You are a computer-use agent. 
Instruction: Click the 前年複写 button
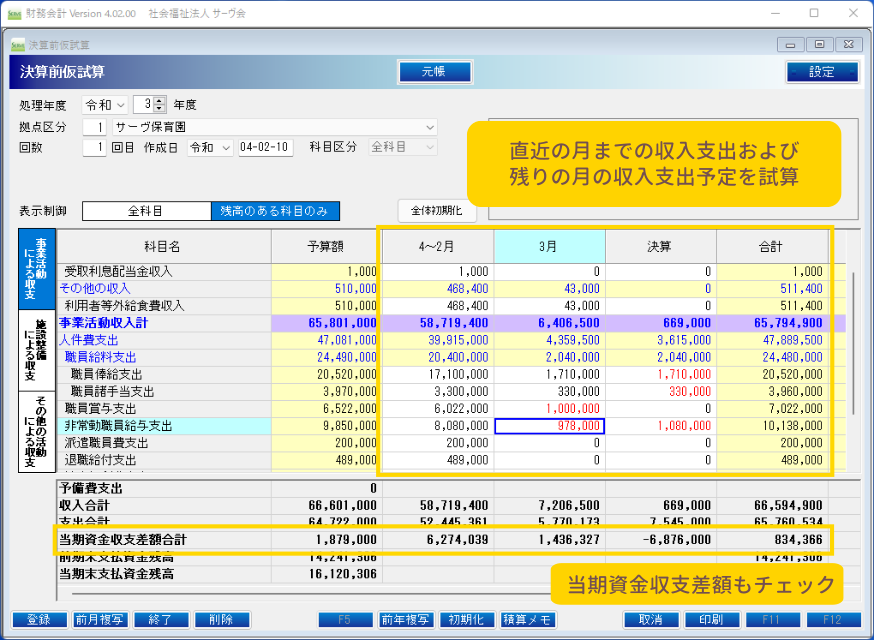pyautogui.click(x=406, y=620)
